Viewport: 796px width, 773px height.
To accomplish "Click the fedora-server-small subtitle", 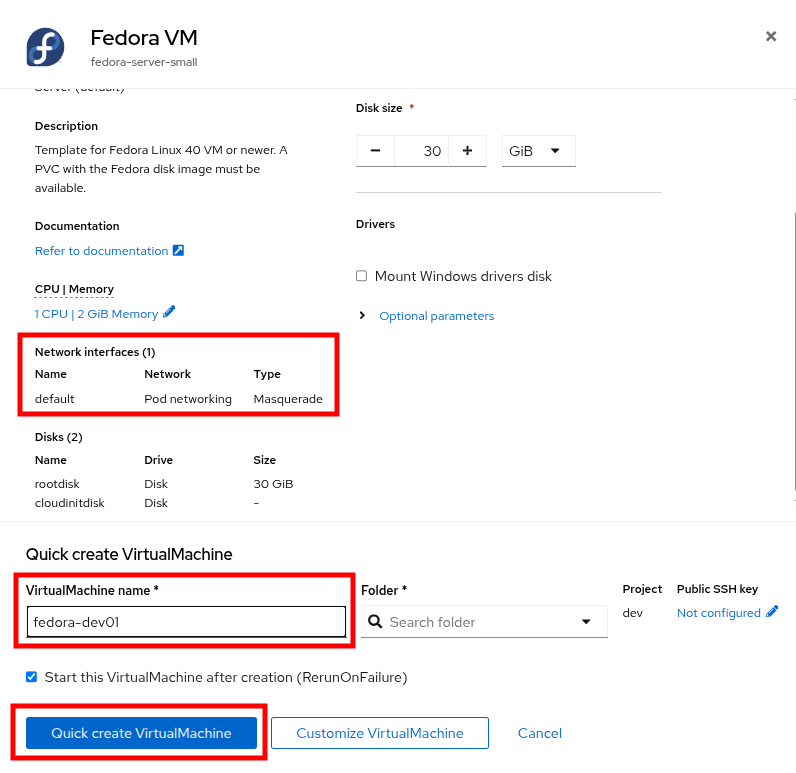I will 144,62.
